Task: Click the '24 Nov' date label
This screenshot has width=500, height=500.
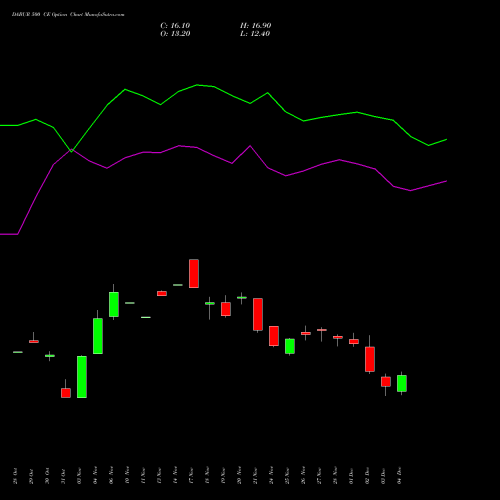Action: pos(271,475)
